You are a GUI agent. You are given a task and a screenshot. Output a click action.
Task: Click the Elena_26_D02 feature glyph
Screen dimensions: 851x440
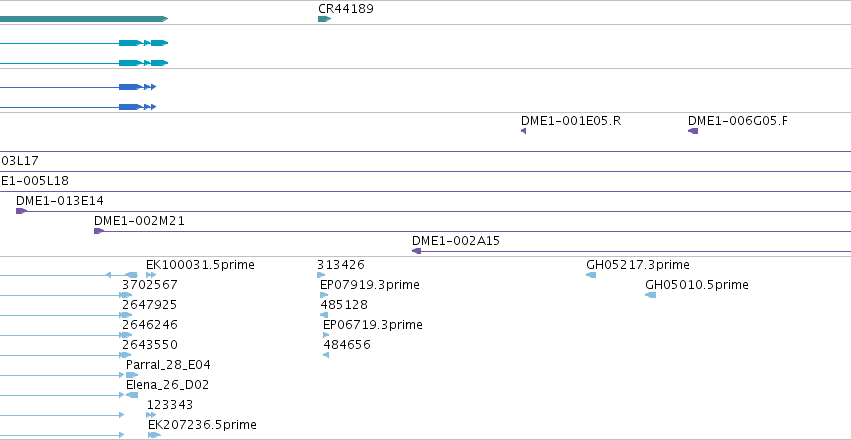coord(132,395)
